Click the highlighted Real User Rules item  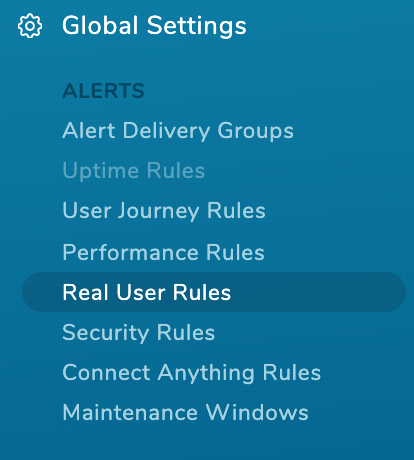click(x=214, y=292)
